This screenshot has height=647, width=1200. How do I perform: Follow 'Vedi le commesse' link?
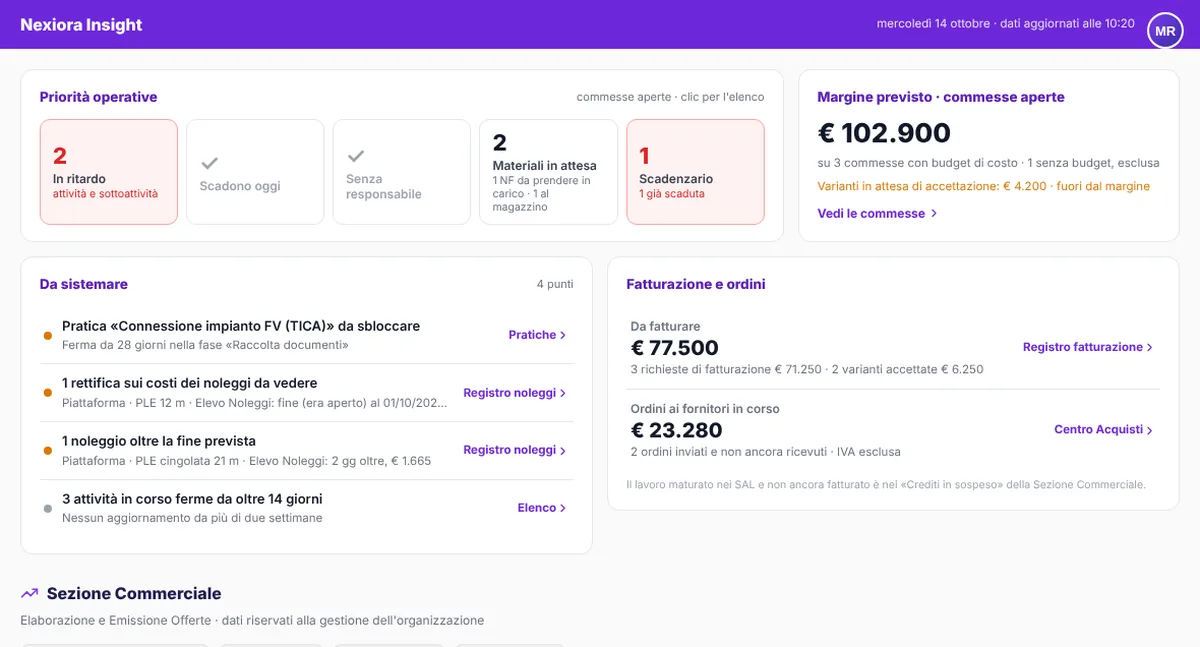tap(877, 213)
